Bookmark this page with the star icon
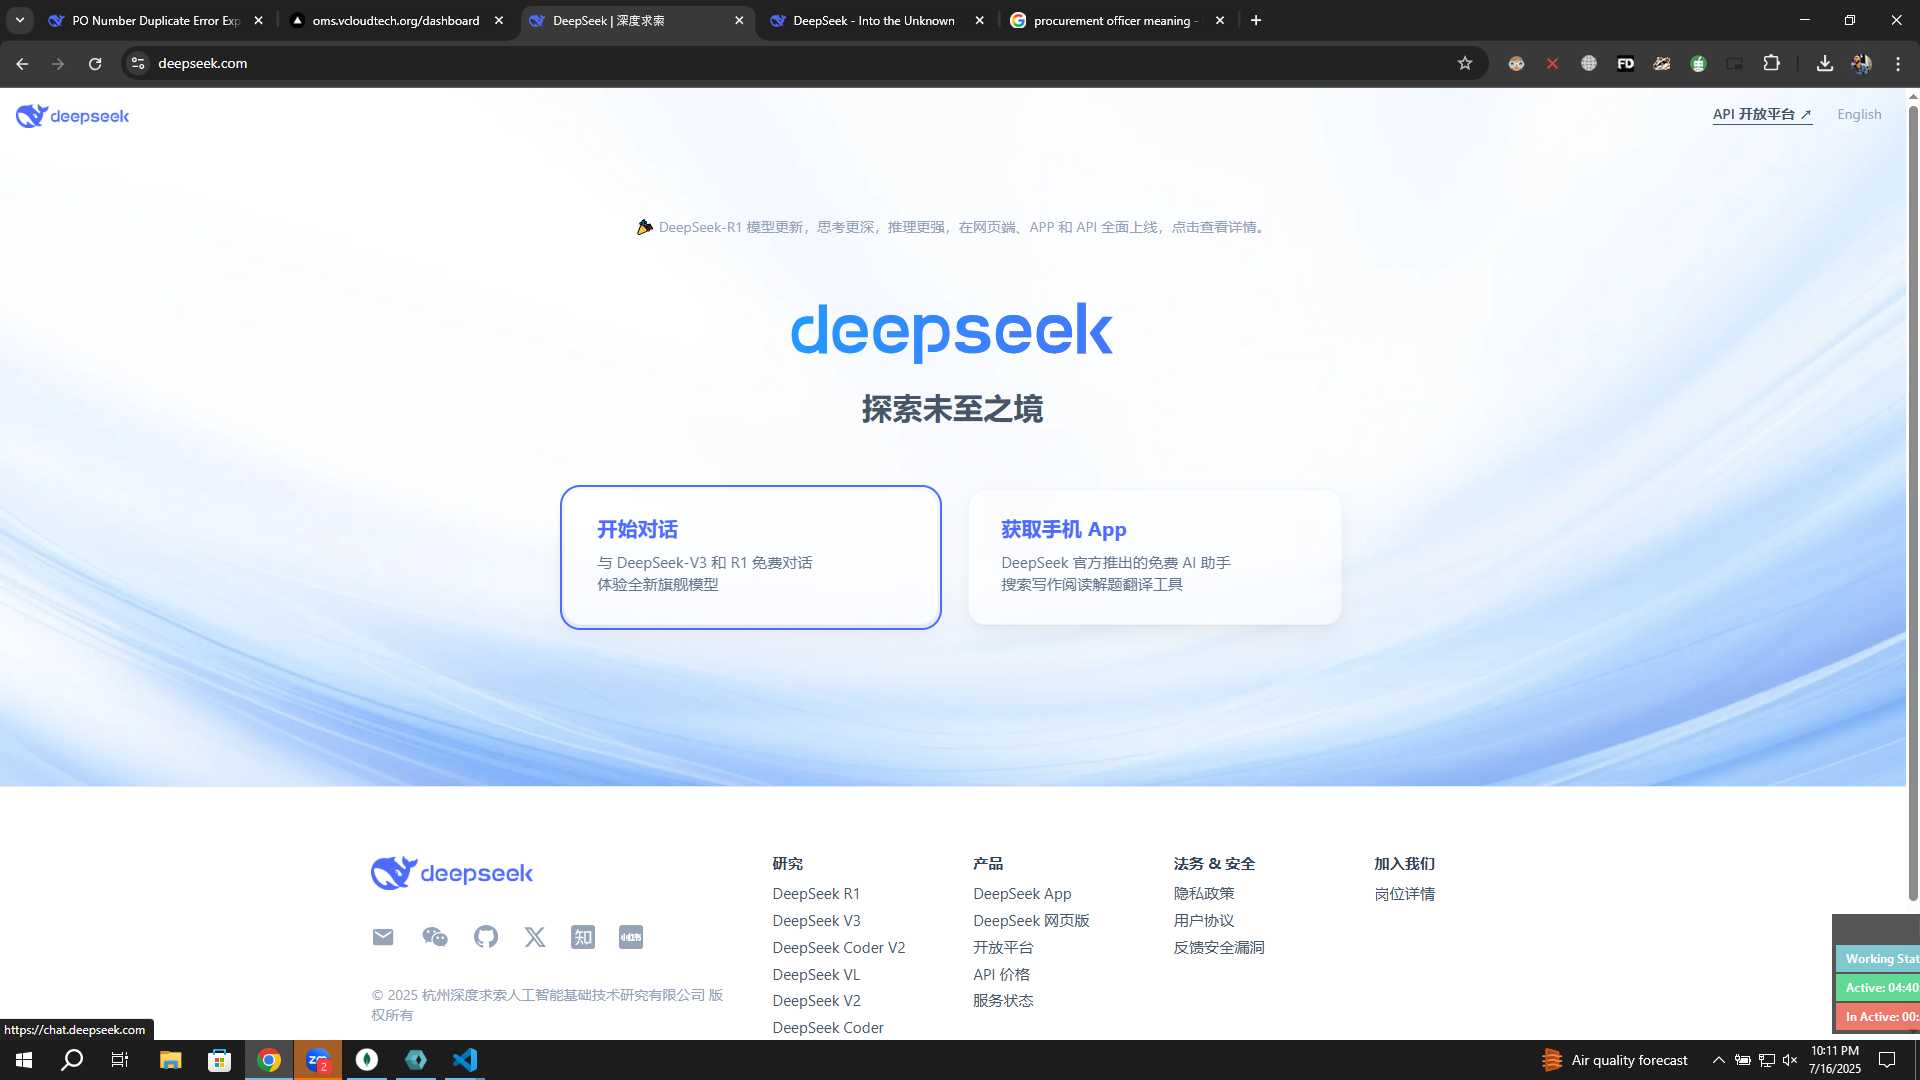The height and width of the screenshot is (1080, 1920). 1465,63
